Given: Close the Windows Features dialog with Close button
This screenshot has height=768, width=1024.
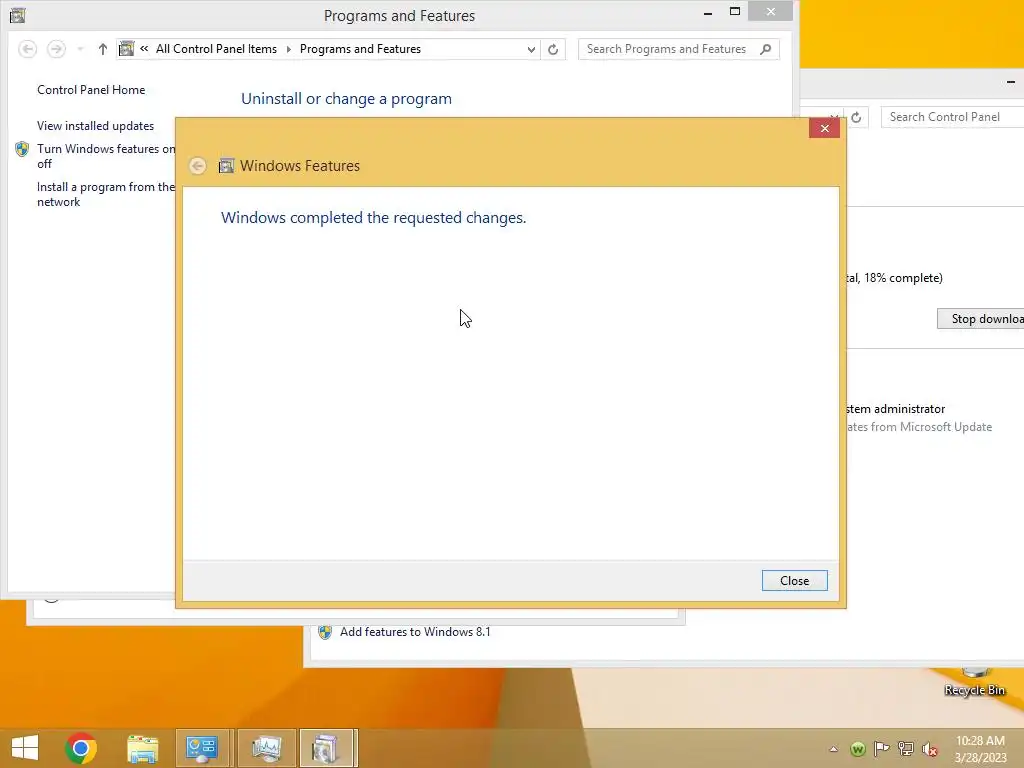Looking at the screenshot, I should (x=794, y=581).
